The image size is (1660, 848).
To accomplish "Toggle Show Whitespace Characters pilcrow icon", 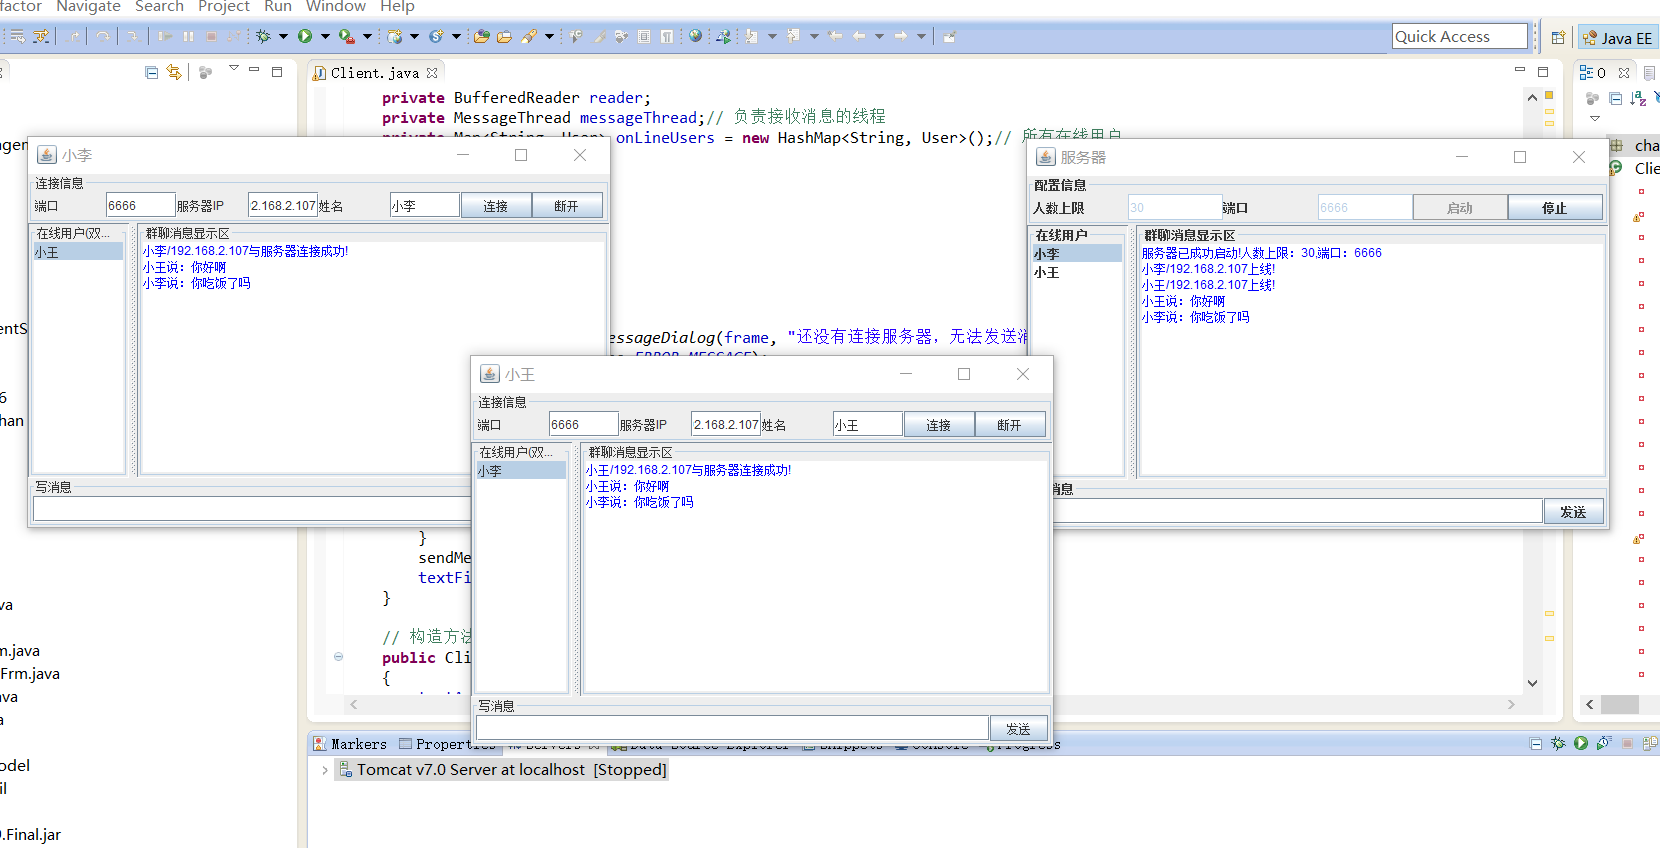I will pyautogui.click(x=666, y=36).
